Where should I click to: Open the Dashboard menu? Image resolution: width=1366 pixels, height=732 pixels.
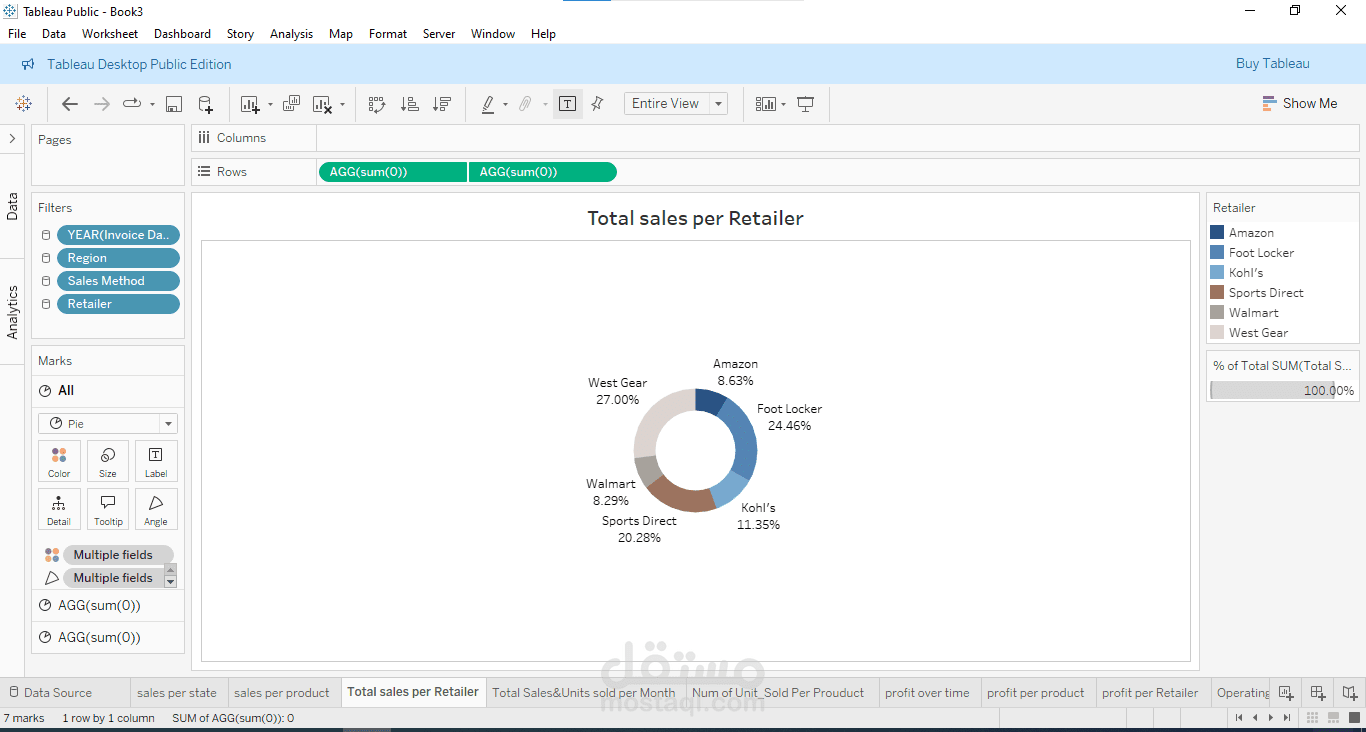point(182,34)
